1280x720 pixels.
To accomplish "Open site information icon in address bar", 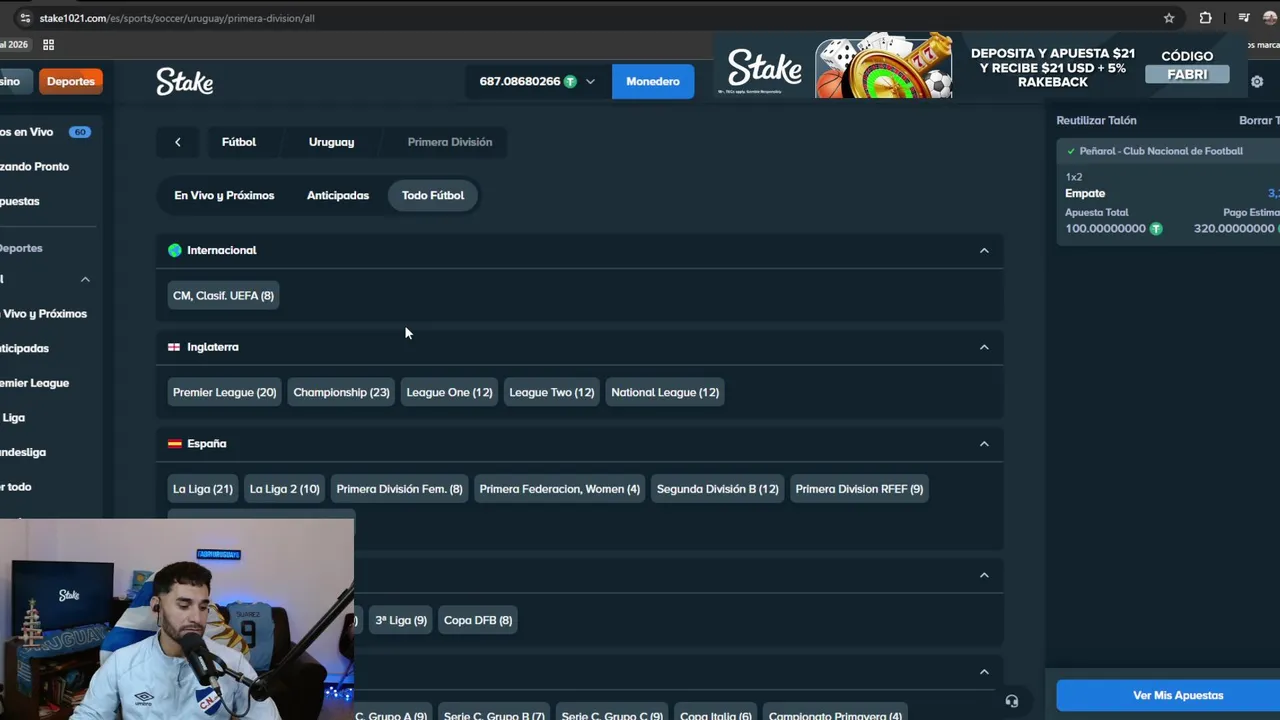I will point(24,18).
